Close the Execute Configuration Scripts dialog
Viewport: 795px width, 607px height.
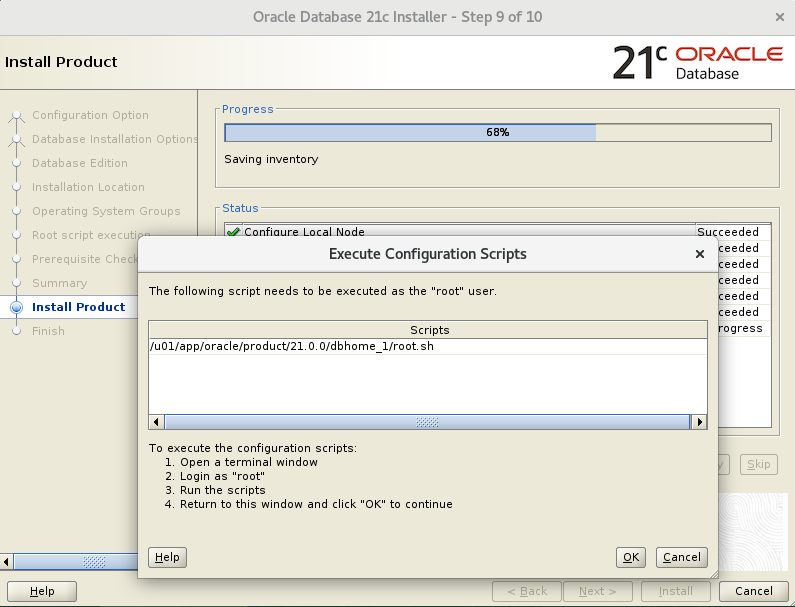click(700, 254)
